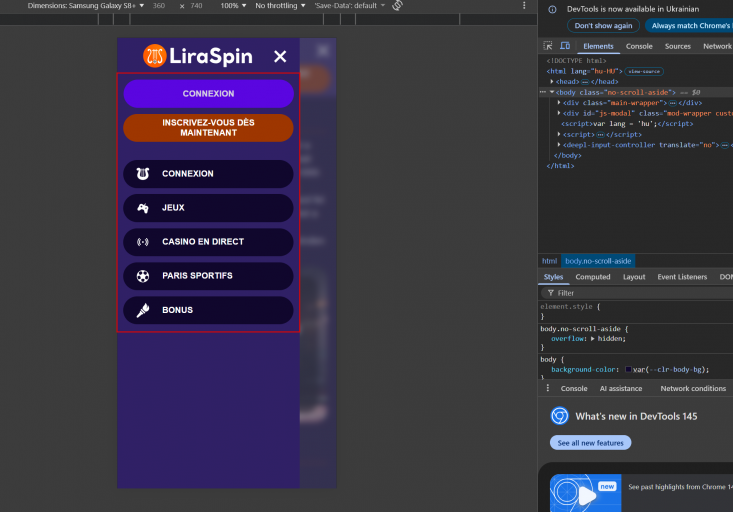Open the 100% zoom dropdown

pyautogui.click(x=233, y=6)
